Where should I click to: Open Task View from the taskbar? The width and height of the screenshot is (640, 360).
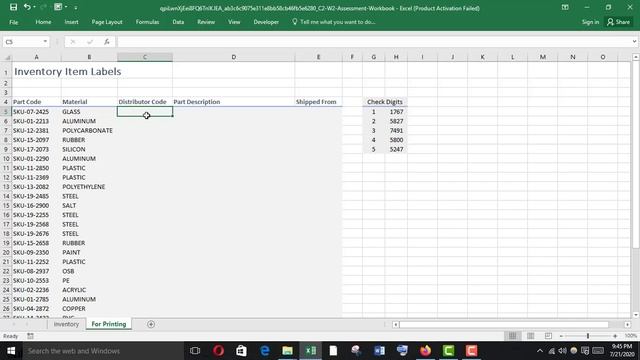click(195, 351)
